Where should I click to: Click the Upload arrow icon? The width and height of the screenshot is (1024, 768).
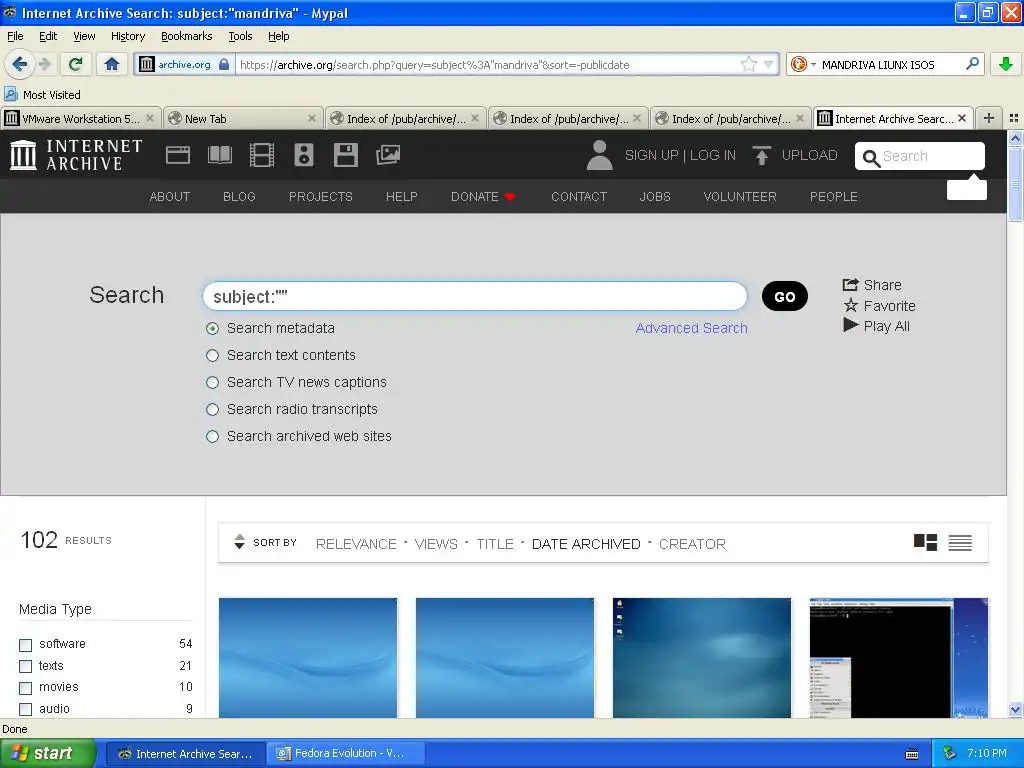tap(761, 155)
